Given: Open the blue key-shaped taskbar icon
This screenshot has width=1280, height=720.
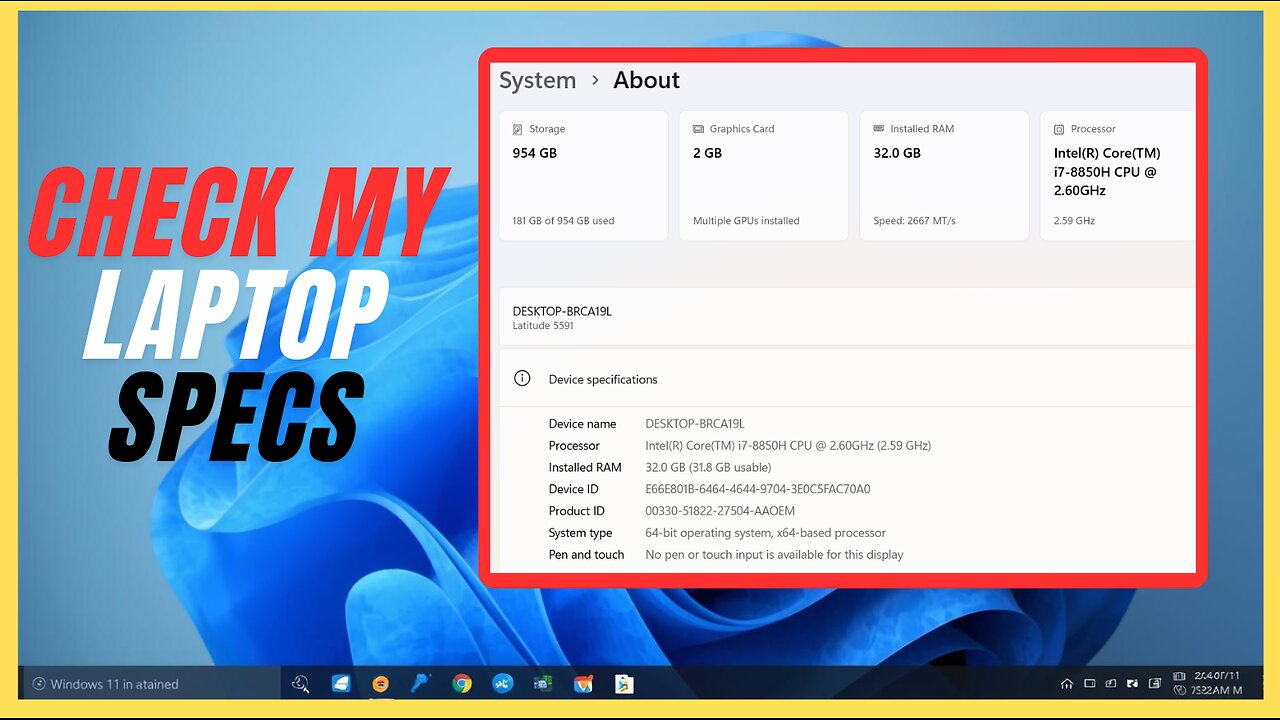Looking at the screenshot, I should click(x=421, y=684).
